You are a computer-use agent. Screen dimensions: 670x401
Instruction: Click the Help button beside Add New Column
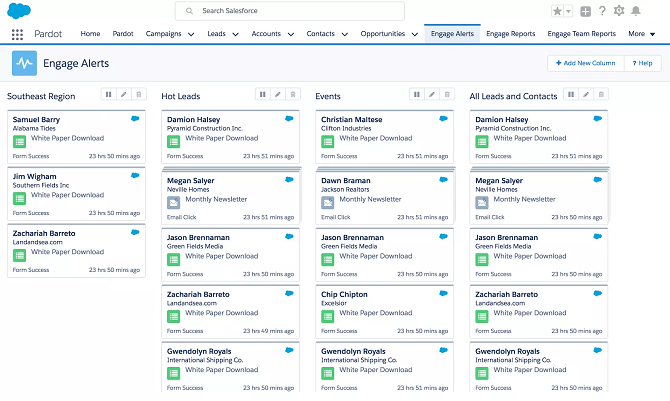coord(642,63)
